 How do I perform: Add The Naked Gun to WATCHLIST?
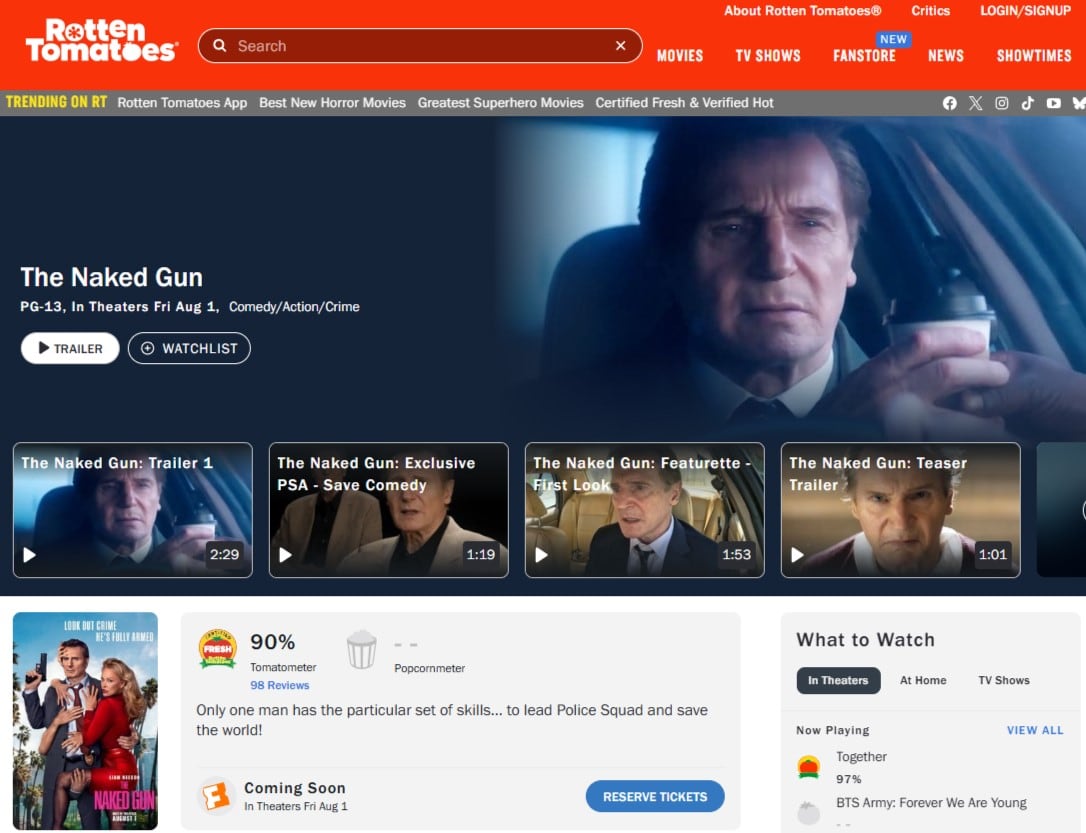189,348
